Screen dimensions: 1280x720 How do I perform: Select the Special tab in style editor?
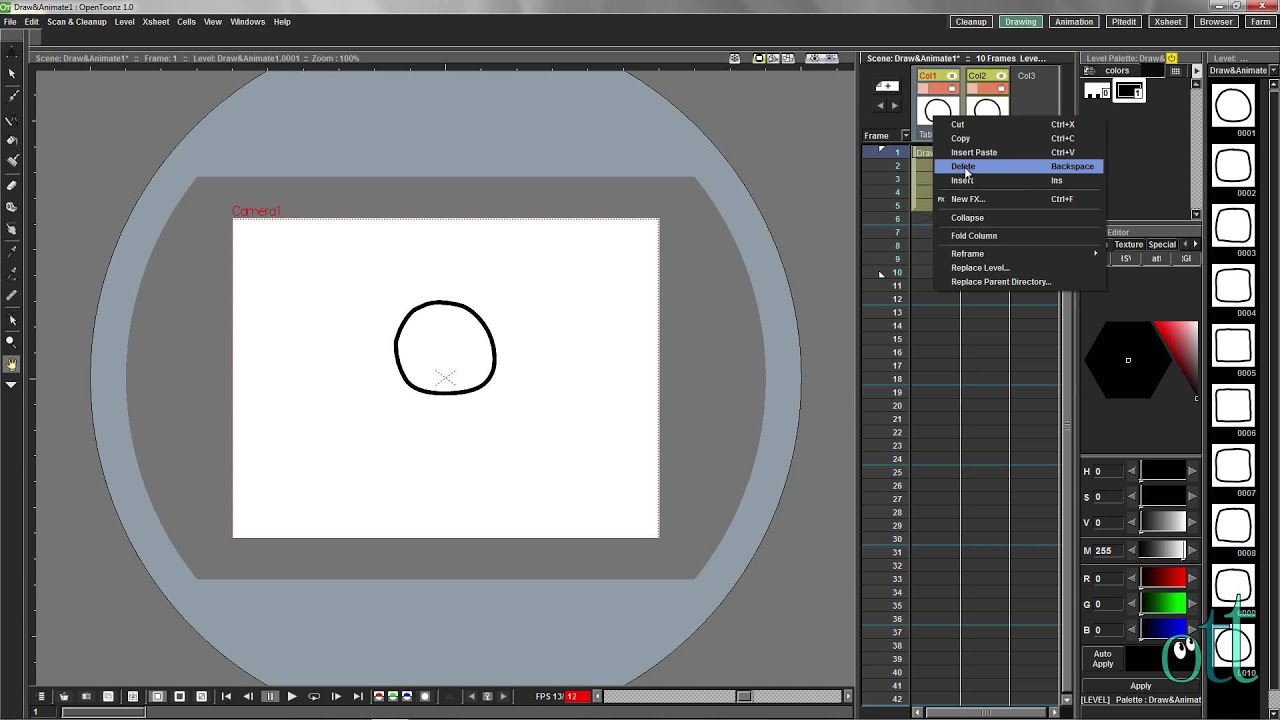point(1162,245)
